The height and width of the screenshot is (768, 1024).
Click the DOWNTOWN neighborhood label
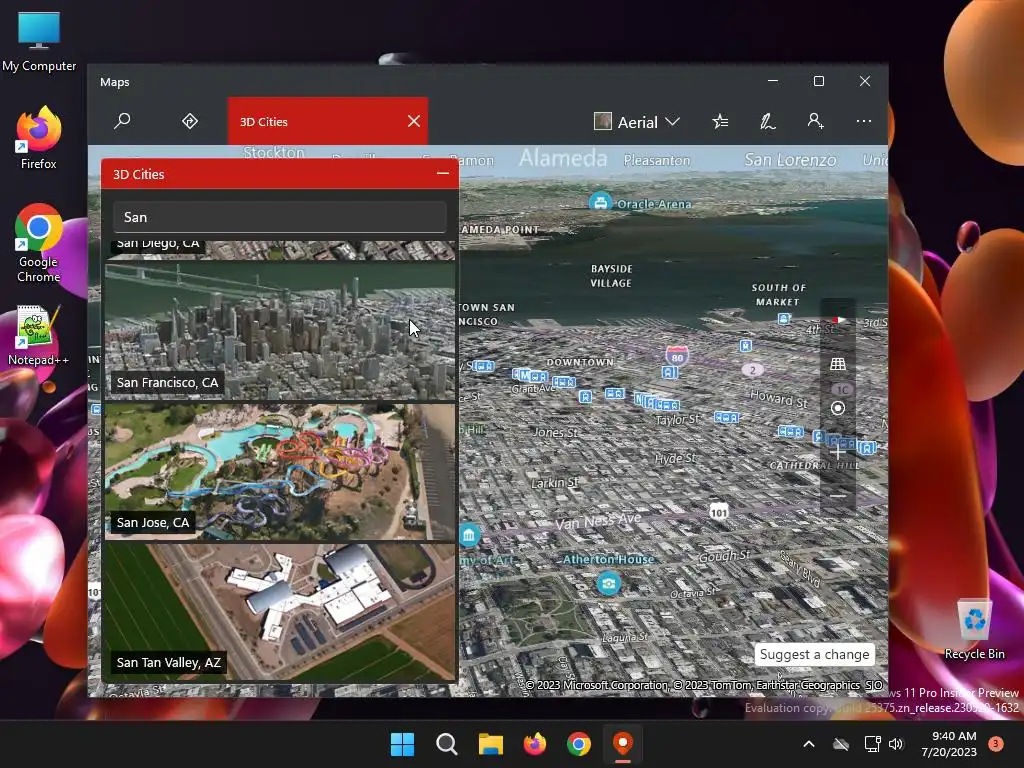(x=580, y=362)
